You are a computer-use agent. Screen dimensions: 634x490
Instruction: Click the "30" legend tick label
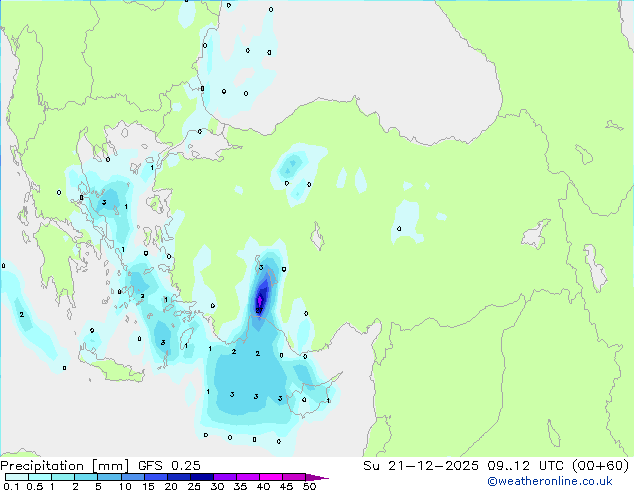217,486
